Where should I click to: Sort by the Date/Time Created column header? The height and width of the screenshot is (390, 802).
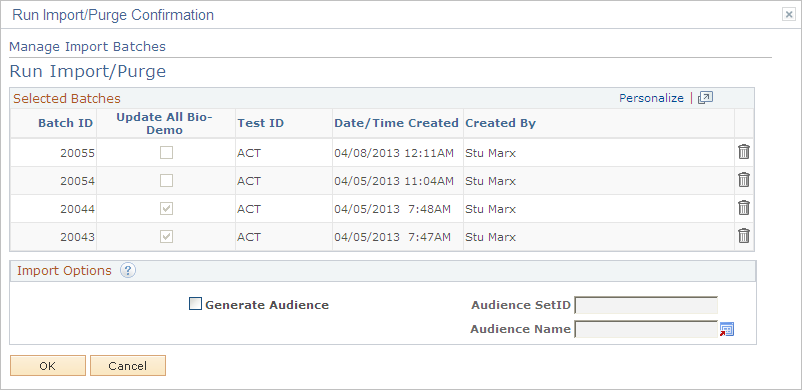tap(396, 123)
